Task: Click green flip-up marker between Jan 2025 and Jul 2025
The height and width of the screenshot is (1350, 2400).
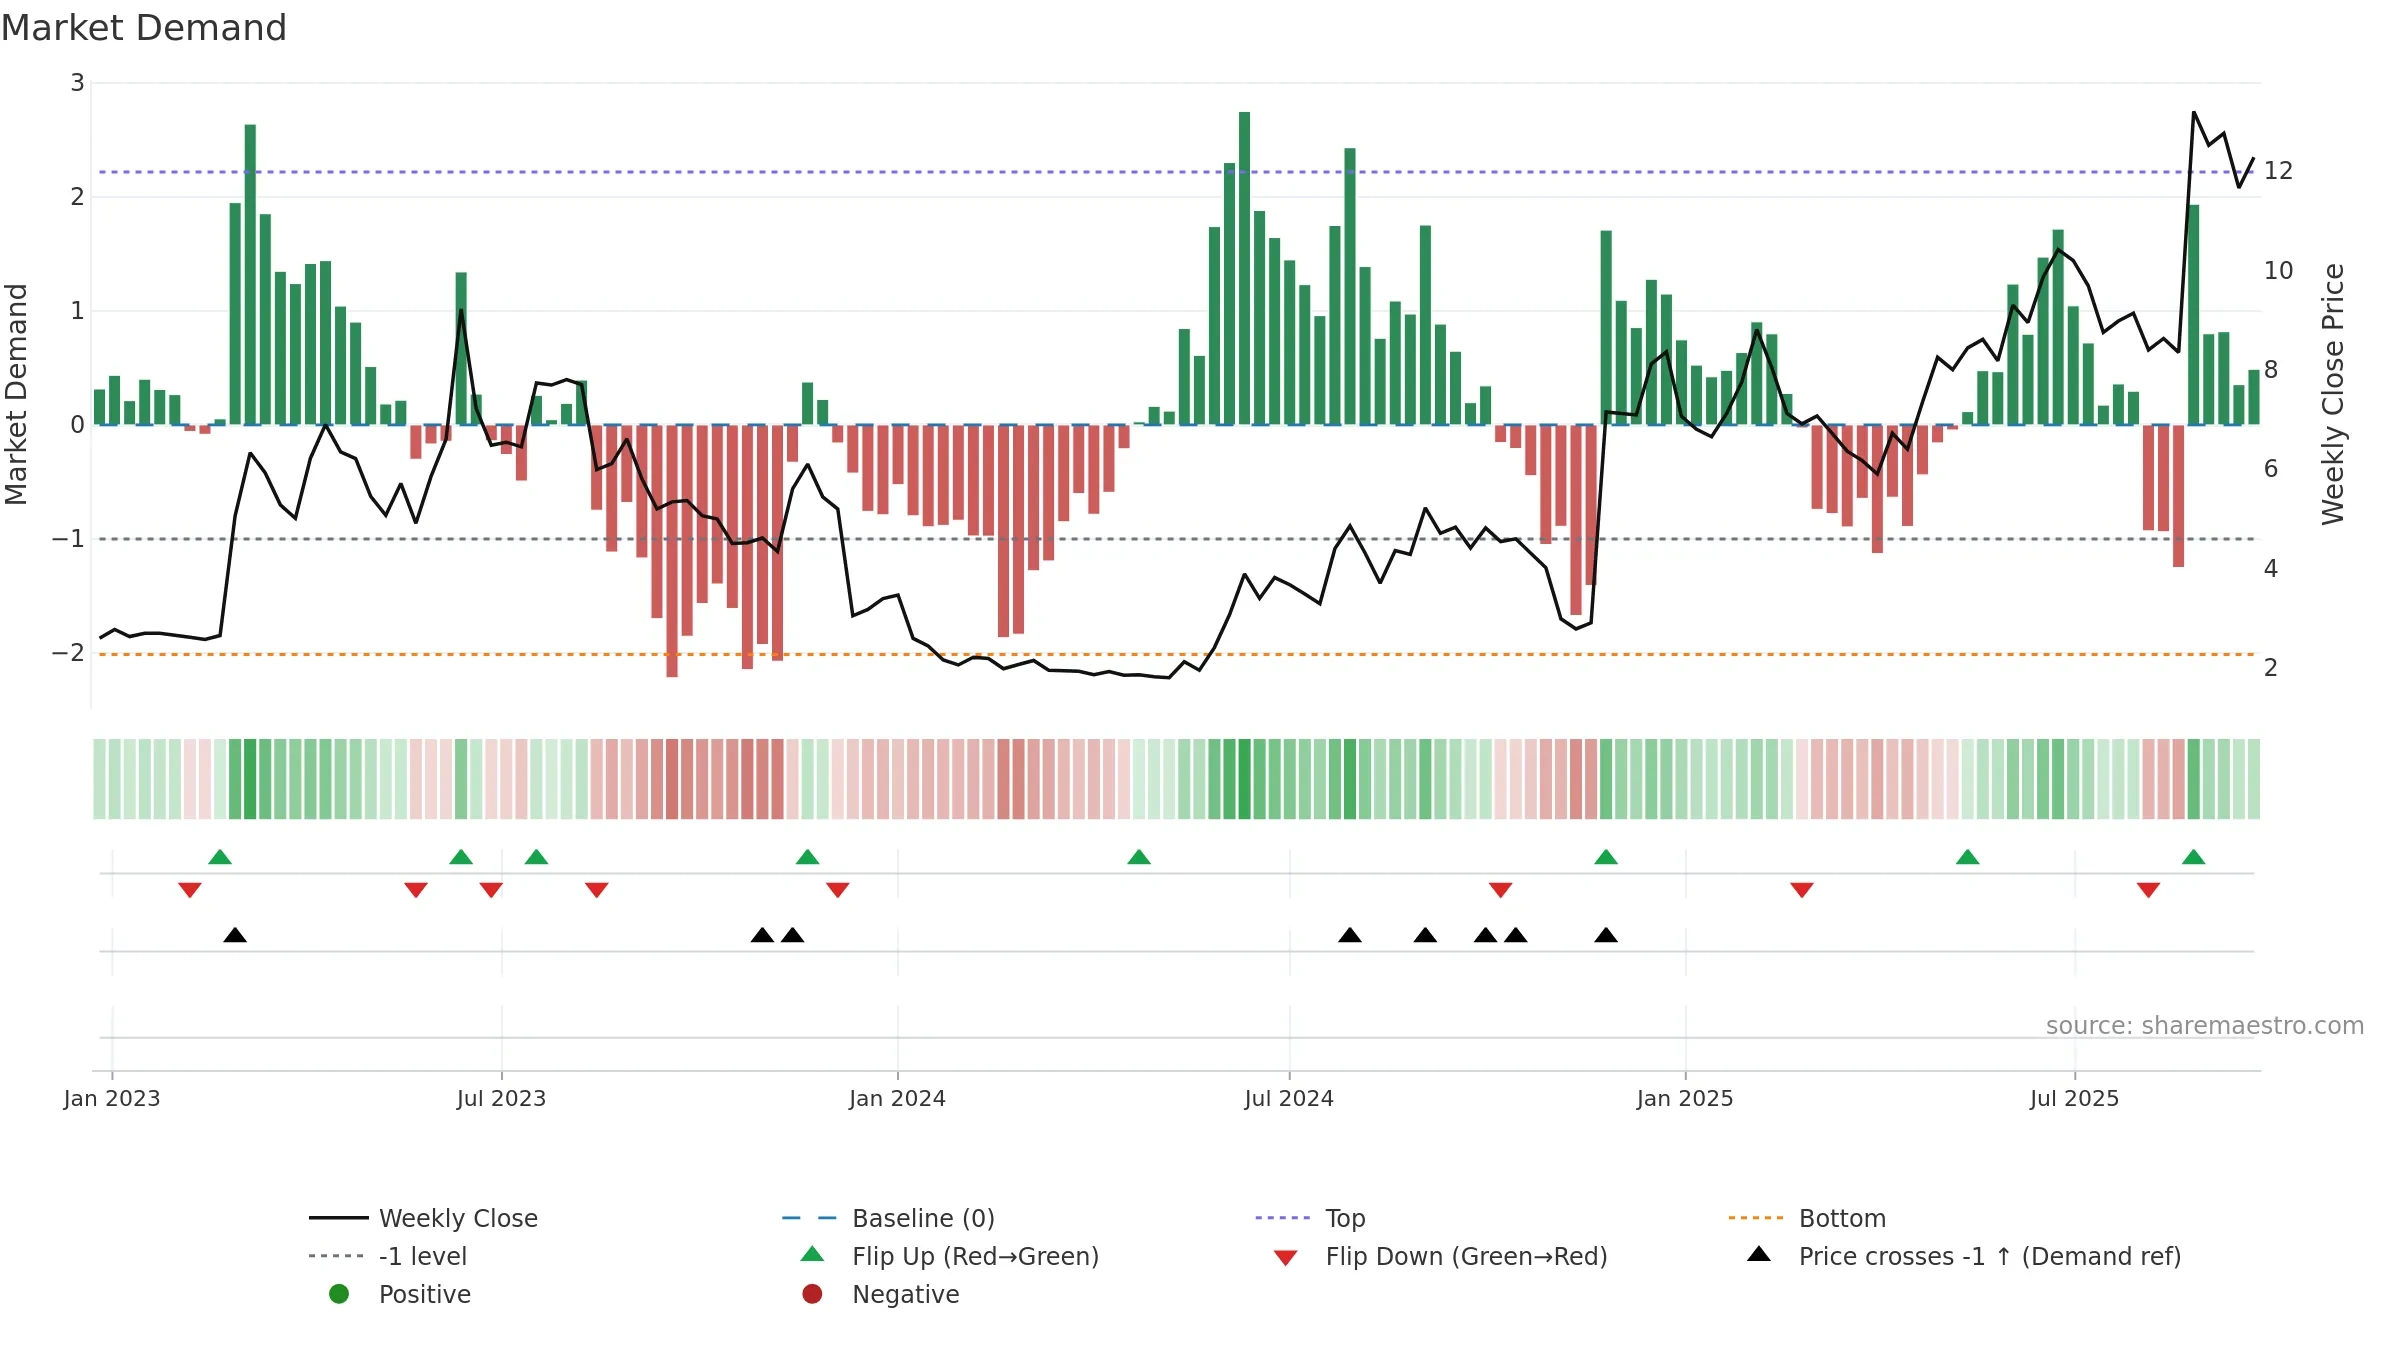Action: [x=1968, y=857]
